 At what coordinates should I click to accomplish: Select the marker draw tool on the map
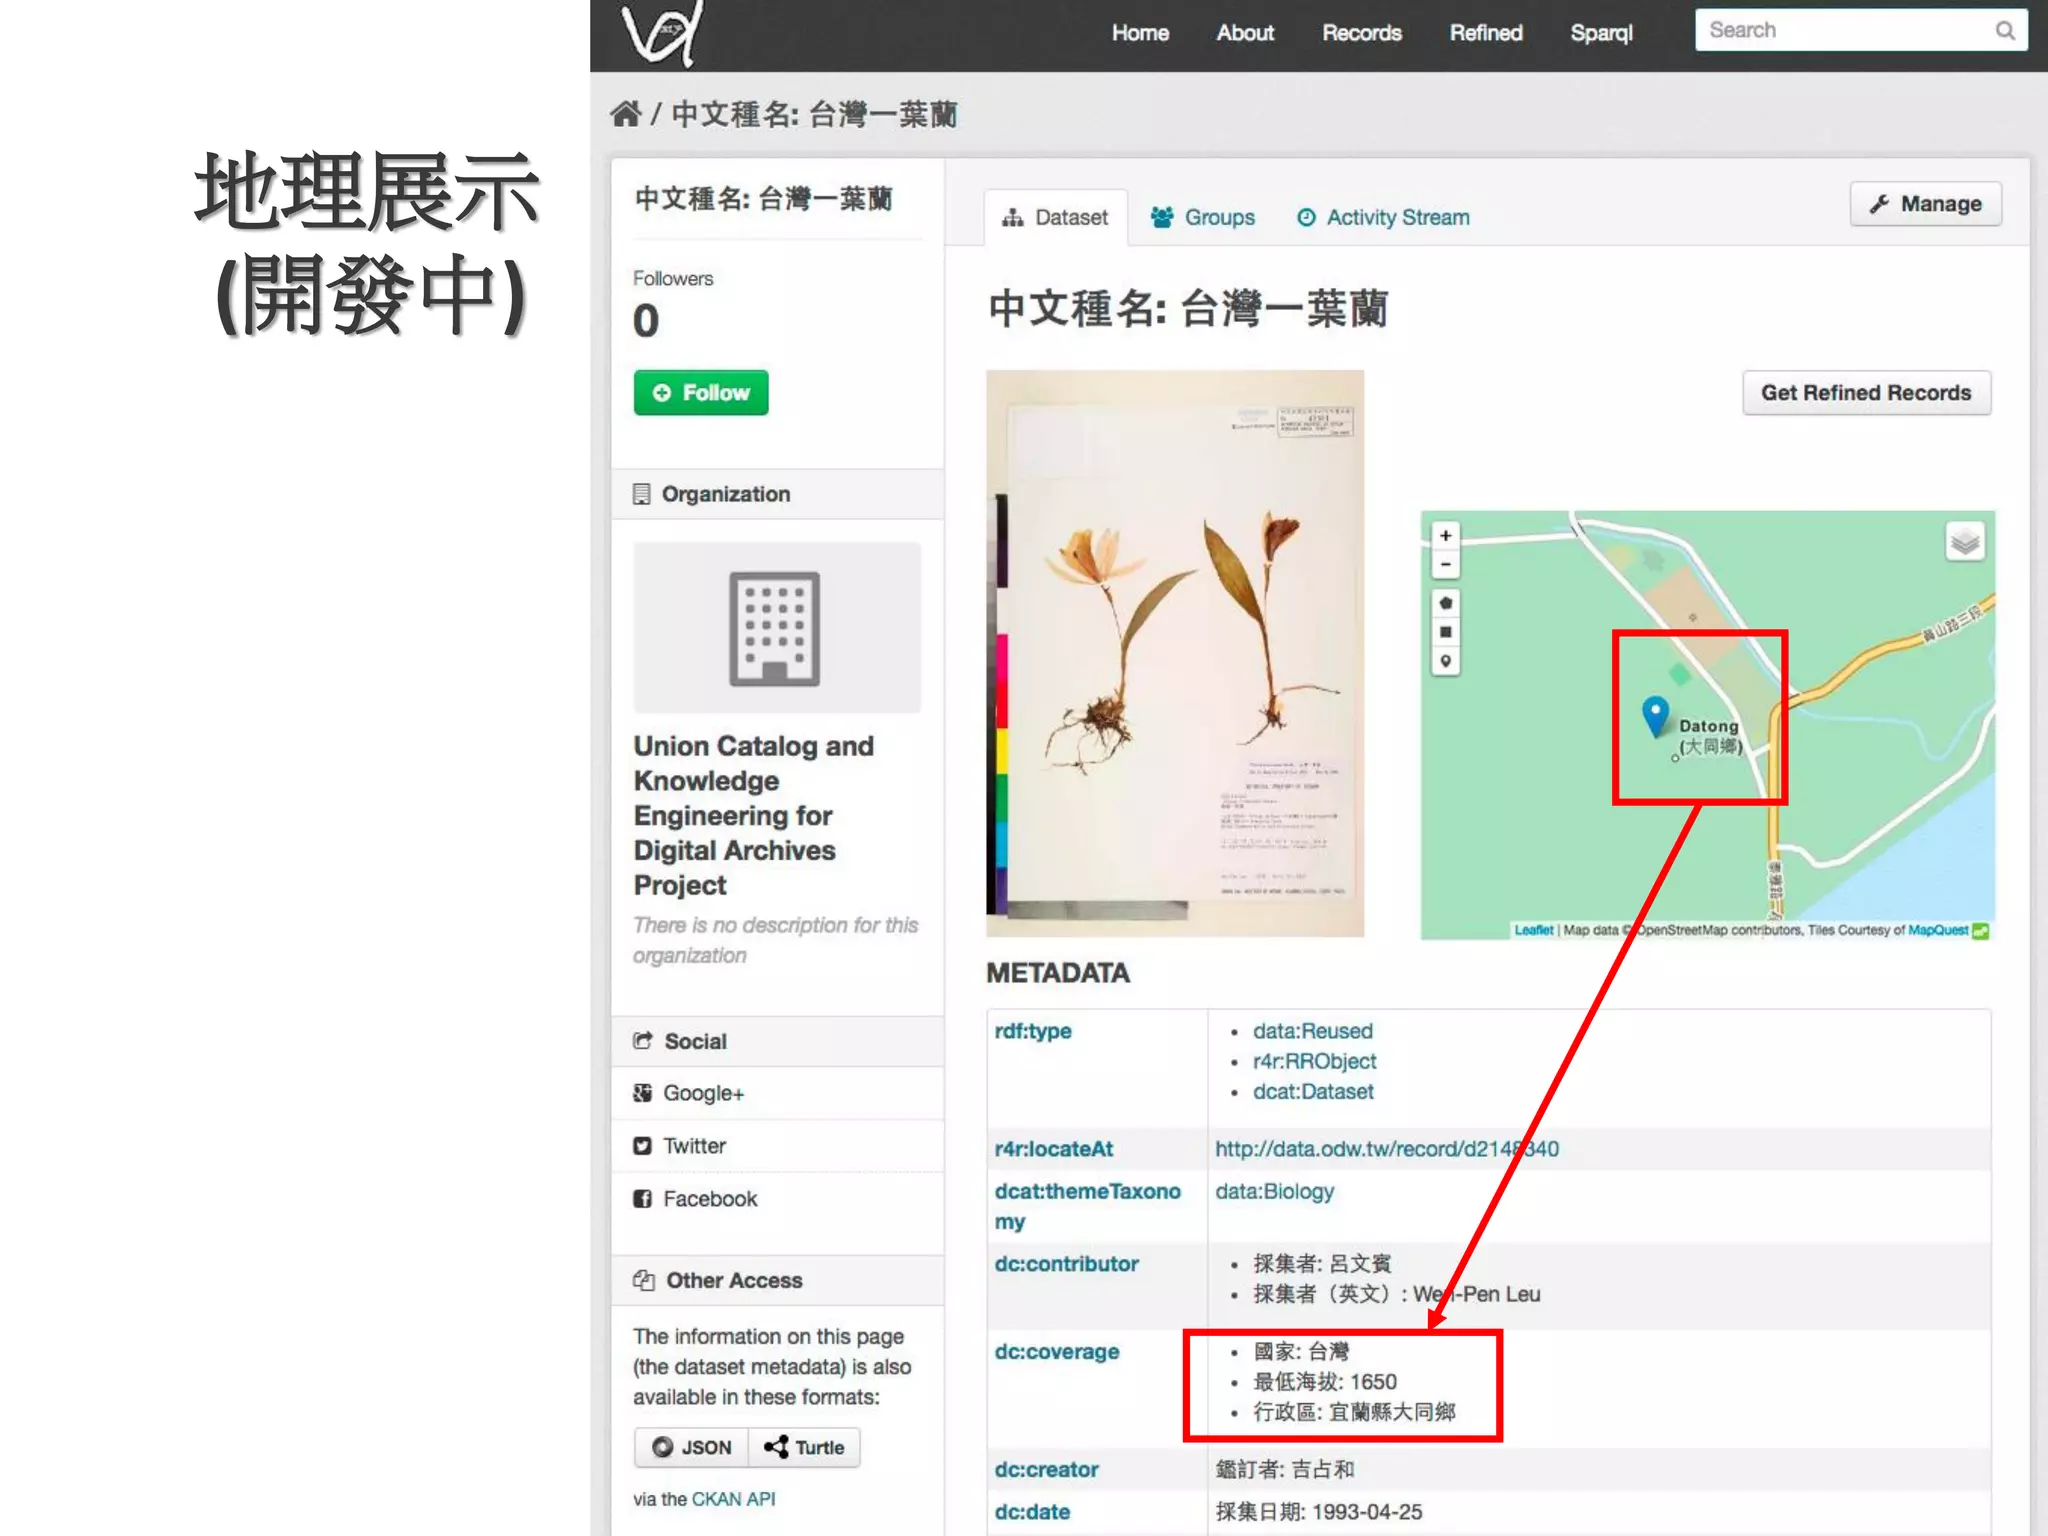point(1445,661)
